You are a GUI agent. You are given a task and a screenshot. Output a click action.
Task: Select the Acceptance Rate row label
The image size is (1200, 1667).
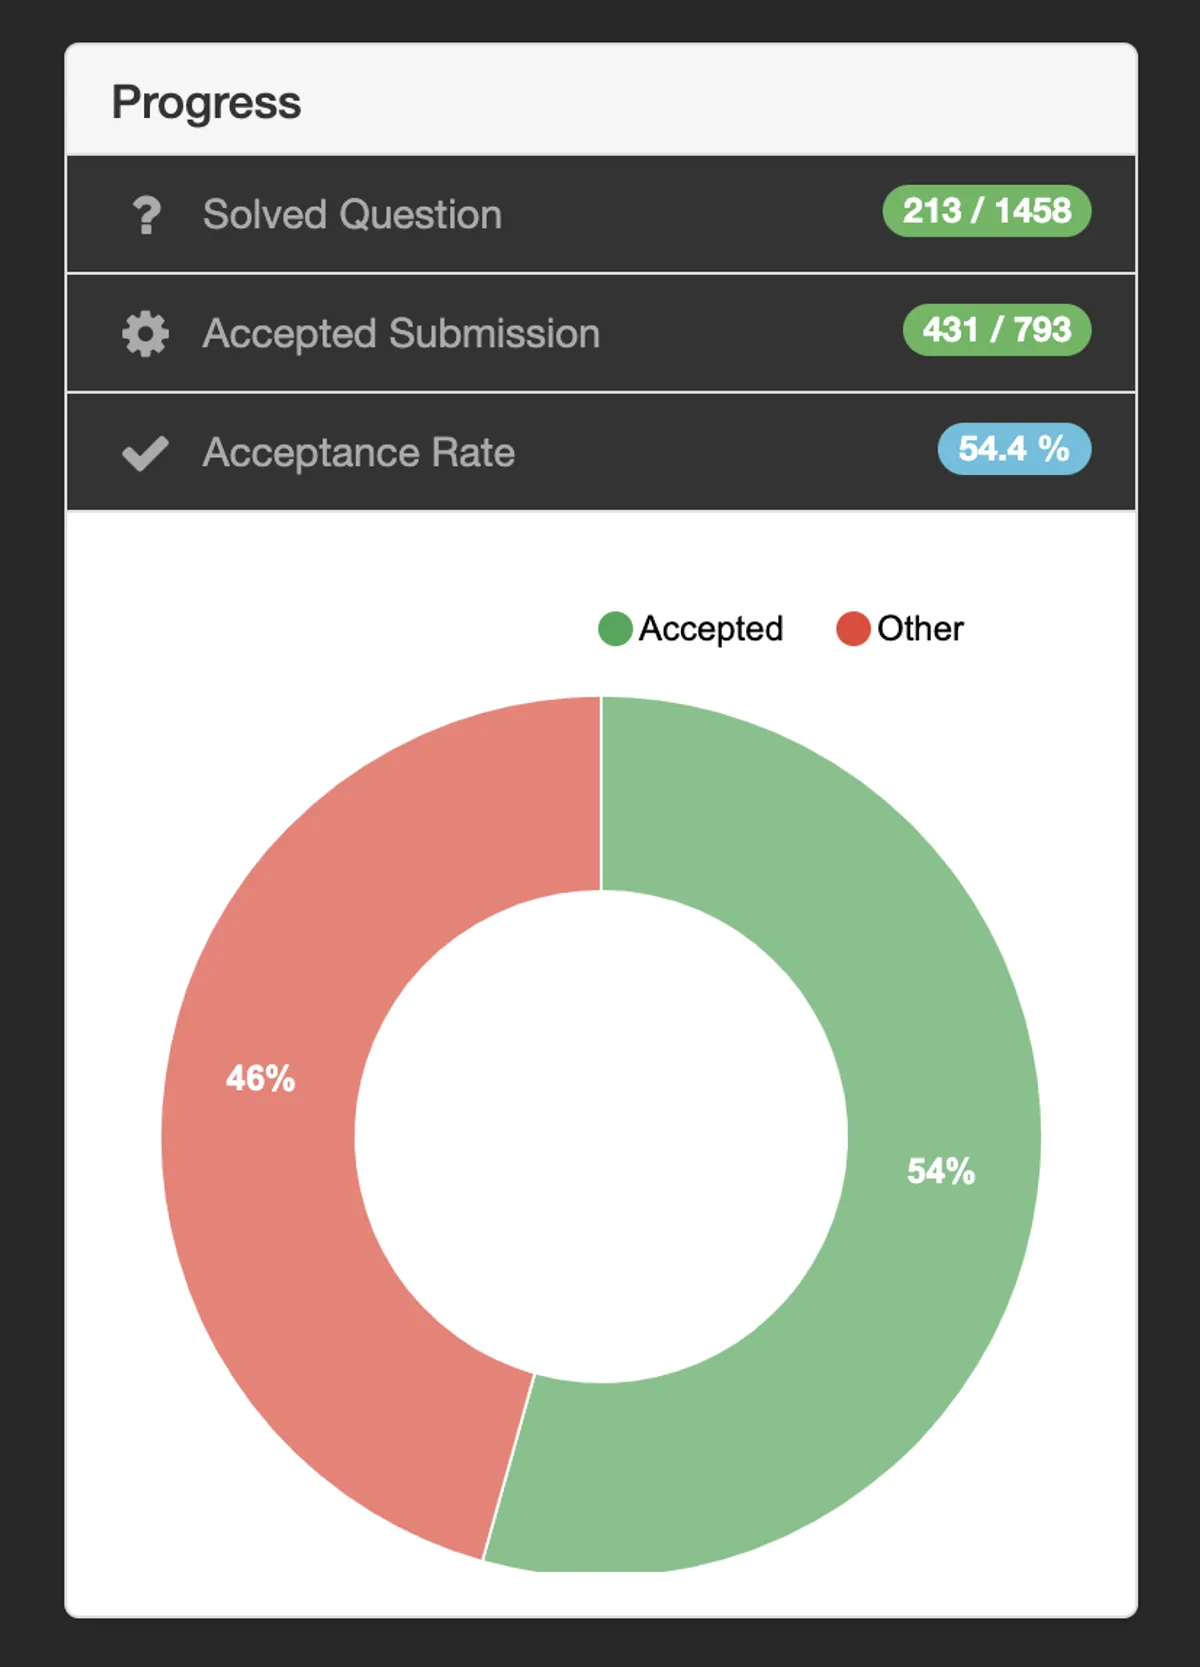coord(358,453)
